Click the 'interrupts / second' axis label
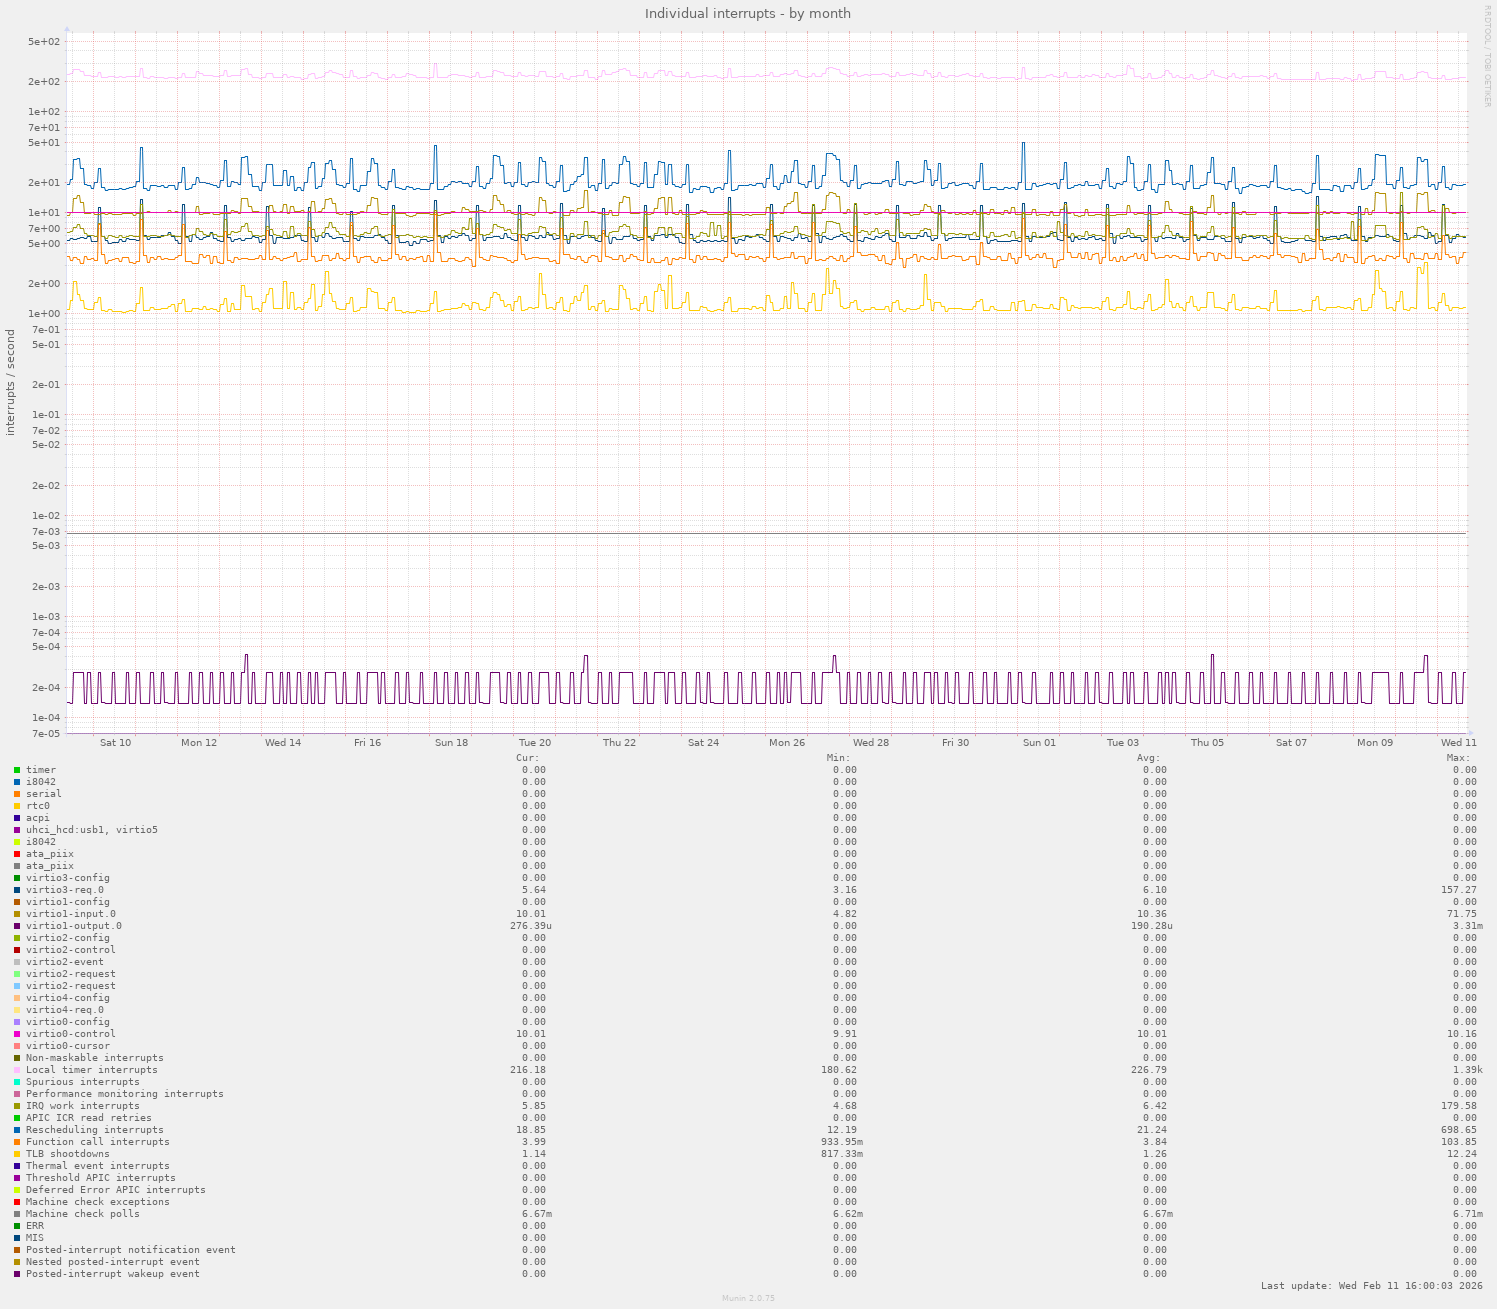 pos(11,382)
